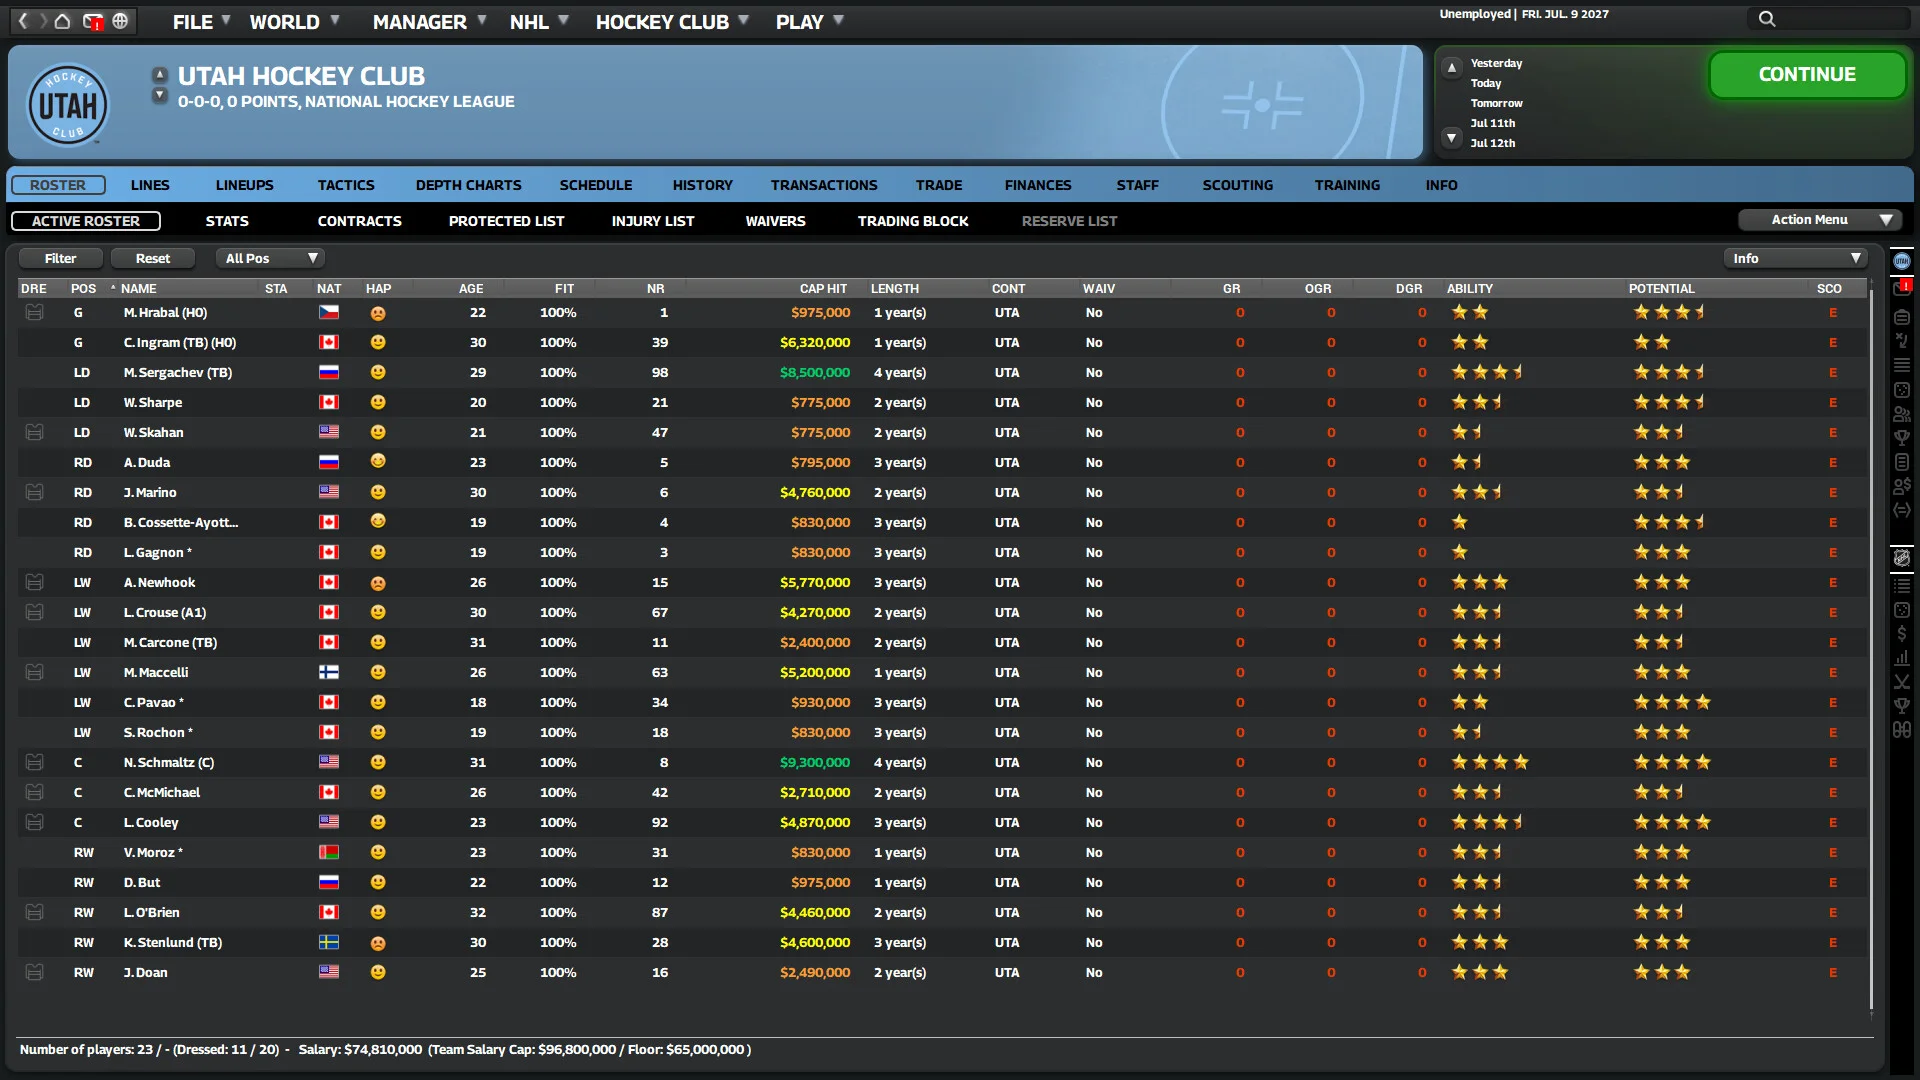The width and height of the screenshot is (1920, 1080).
Task: Switch to the FINANCES tab
Action: click(x=1037, y=185)
